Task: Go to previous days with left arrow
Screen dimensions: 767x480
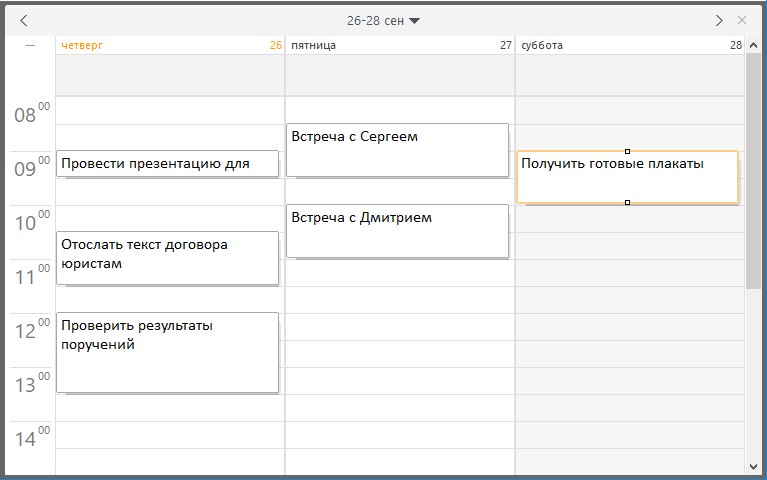Action: 24,21
